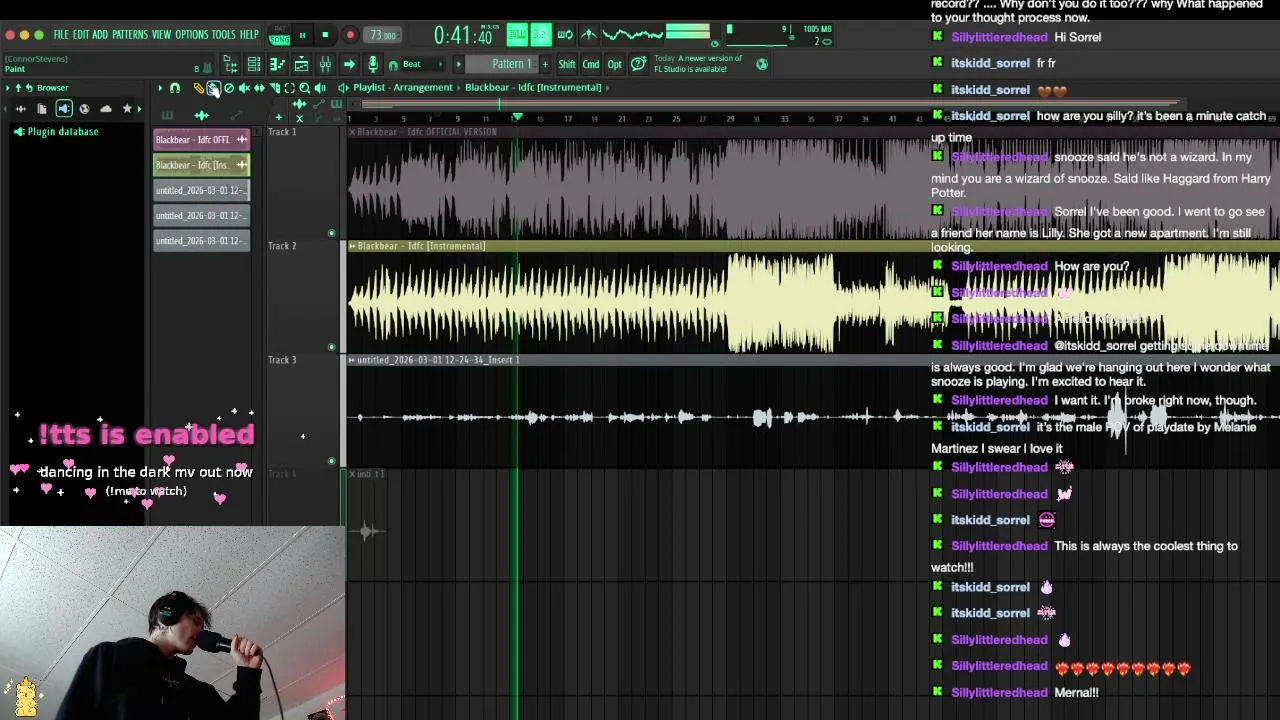The height and width of the screenshot is (720, 1280).
Task: Toggle the playlist snap magnet icon
Action: (175, 88)
